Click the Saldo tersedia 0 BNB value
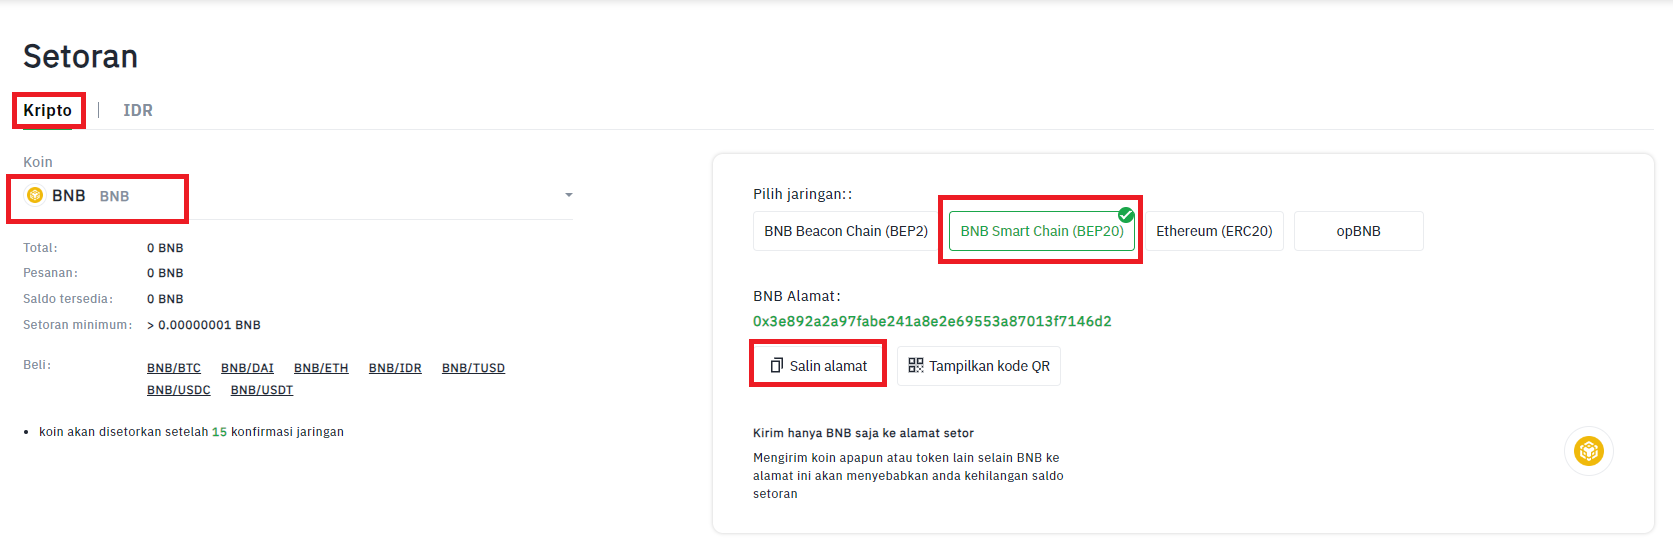 (165, 299)
